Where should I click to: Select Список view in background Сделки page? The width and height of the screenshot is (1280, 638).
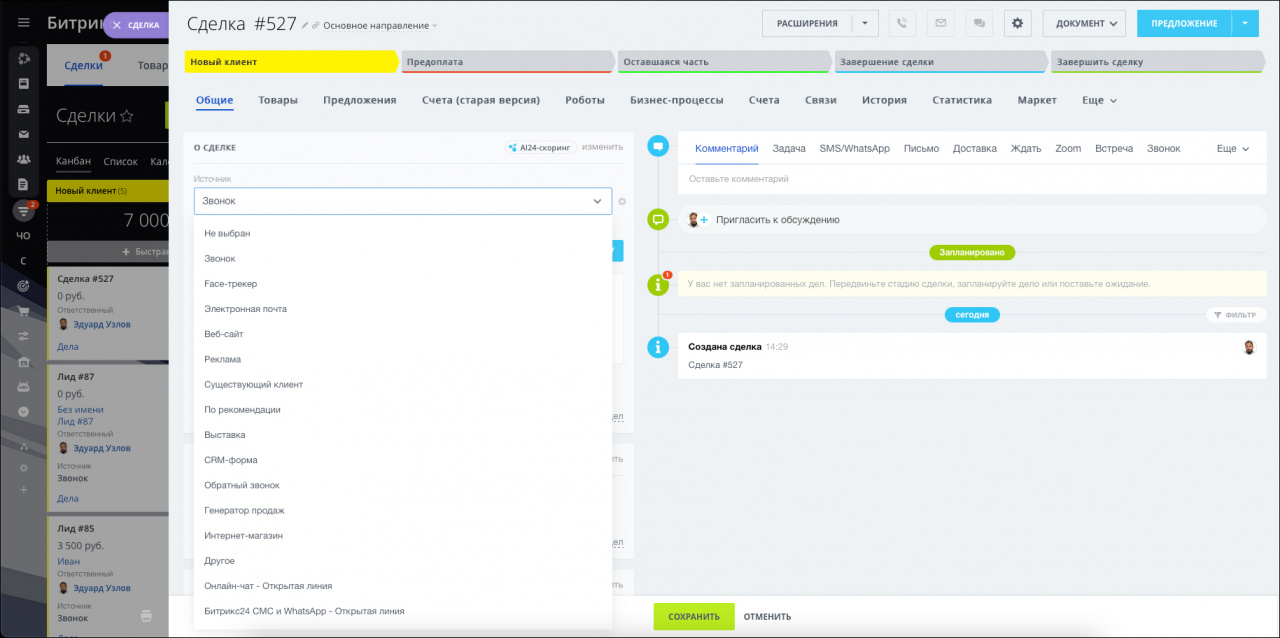(x=120, y=161)
